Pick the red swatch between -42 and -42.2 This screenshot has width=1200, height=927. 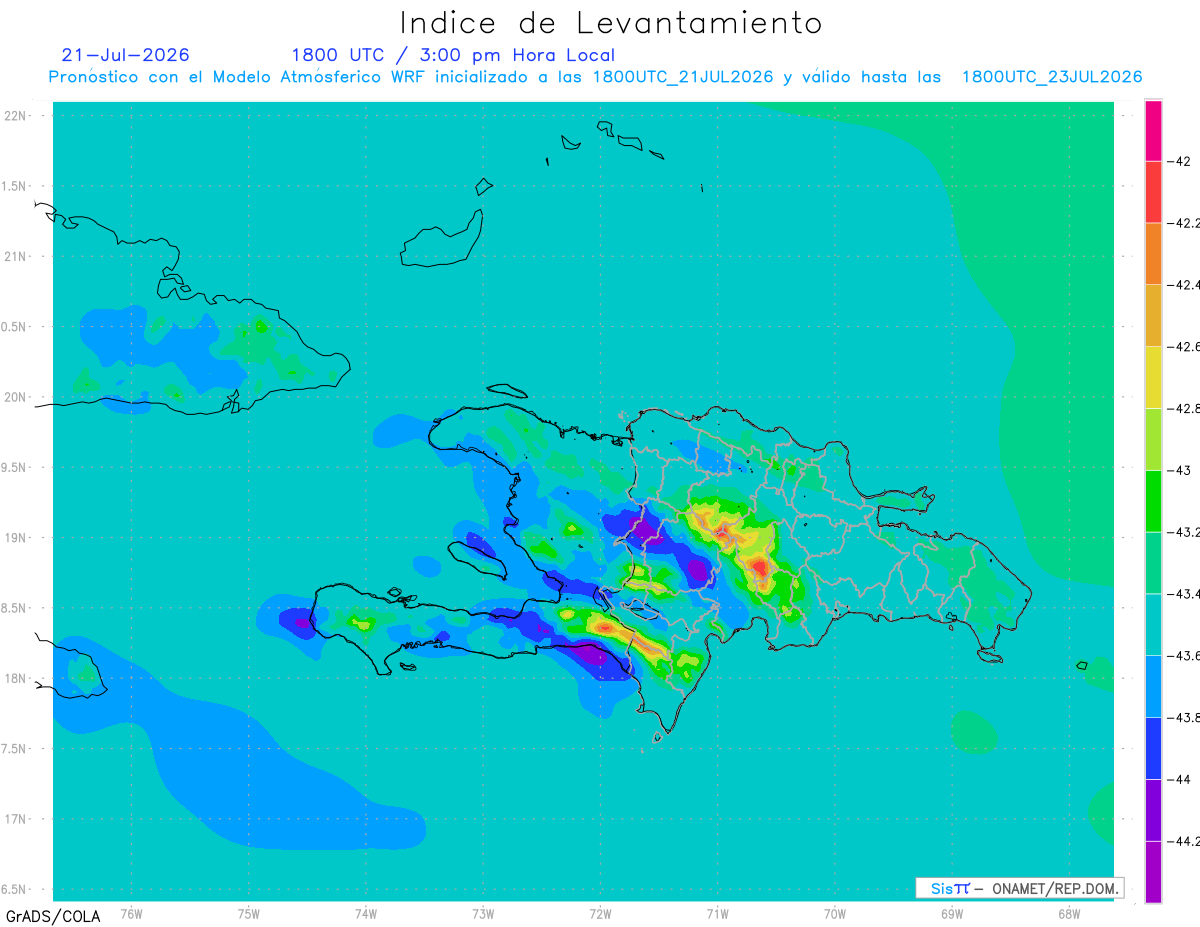[x=1153, y=191]
